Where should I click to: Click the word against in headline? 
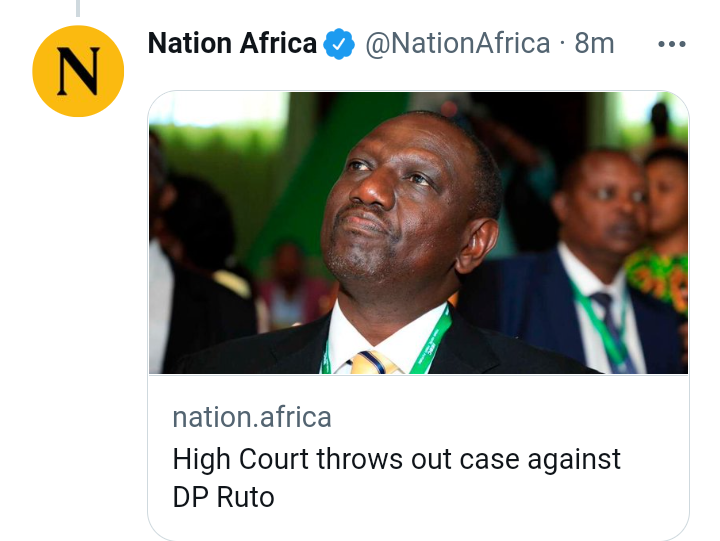[x=574, y=460]
